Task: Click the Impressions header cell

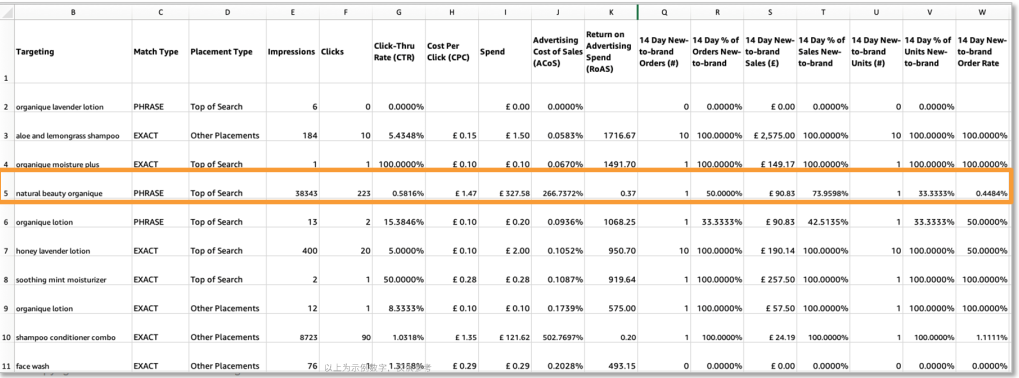Action: pyautogui.click(x=292, y=51)
